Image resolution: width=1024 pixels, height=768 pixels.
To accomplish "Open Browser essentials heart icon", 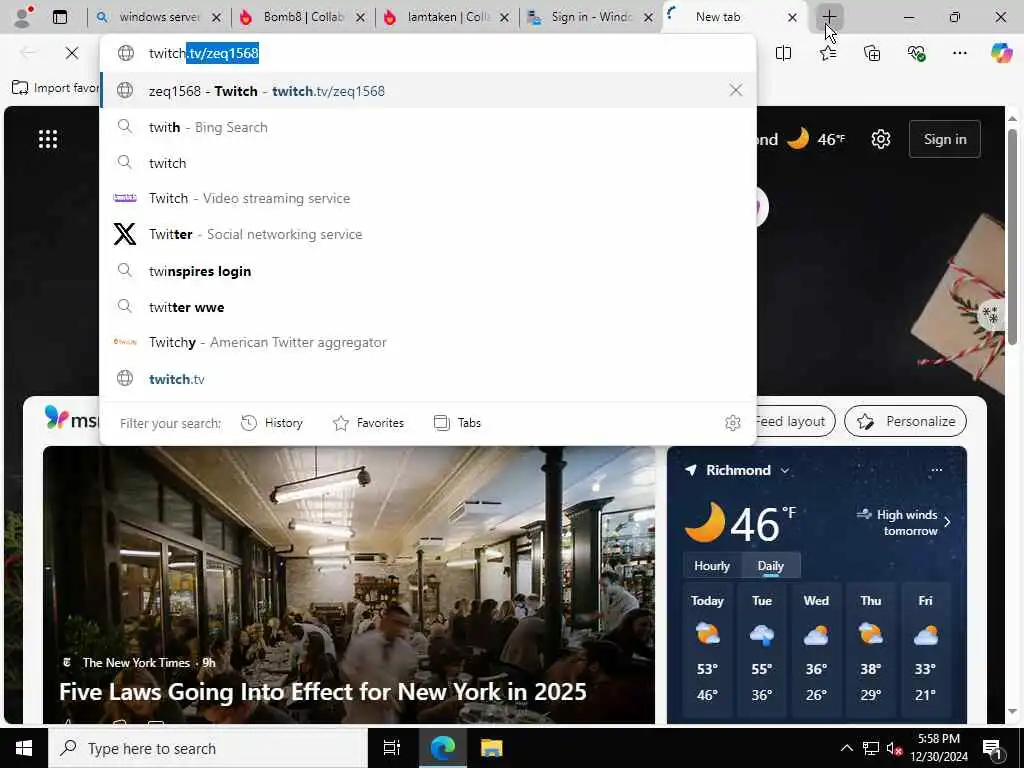I will 916,53.
